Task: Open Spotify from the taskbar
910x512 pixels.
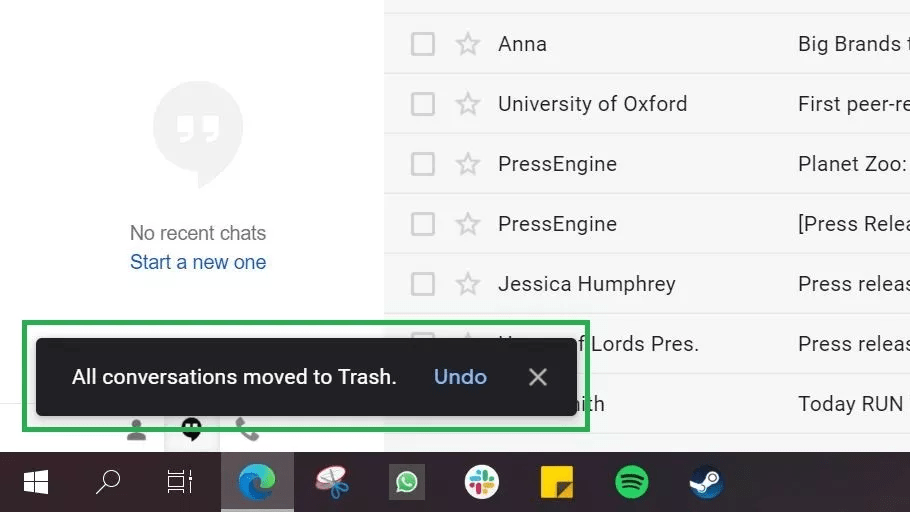Action: [x=631, y=482]
